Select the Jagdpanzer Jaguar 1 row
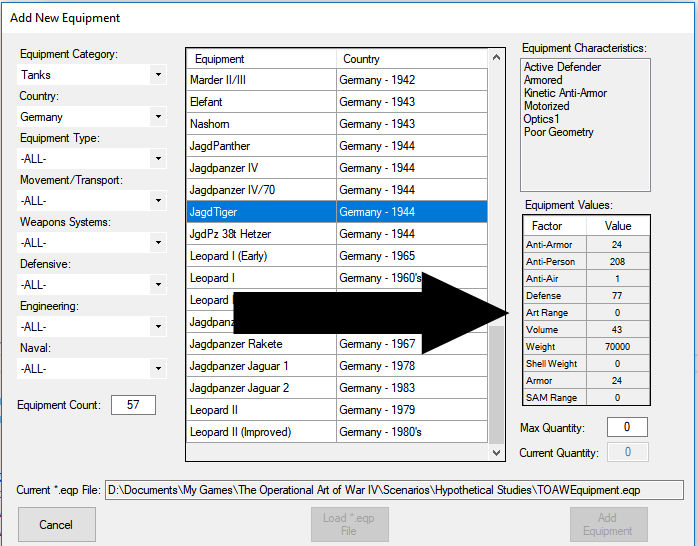 (x=337, y=366)
